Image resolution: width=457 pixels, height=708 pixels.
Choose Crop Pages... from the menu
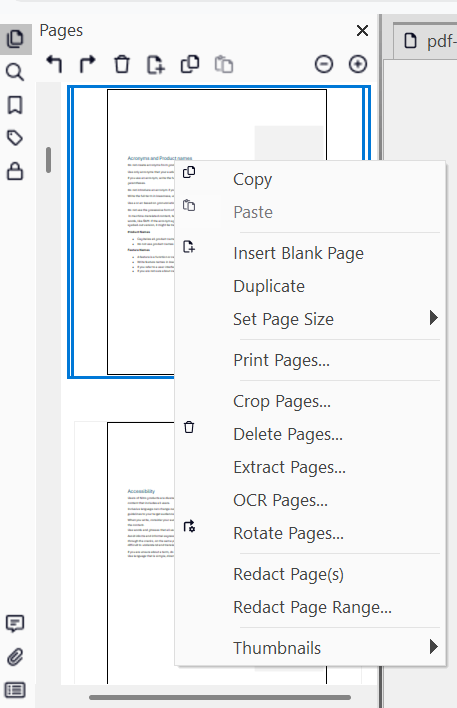coord(310,401)
